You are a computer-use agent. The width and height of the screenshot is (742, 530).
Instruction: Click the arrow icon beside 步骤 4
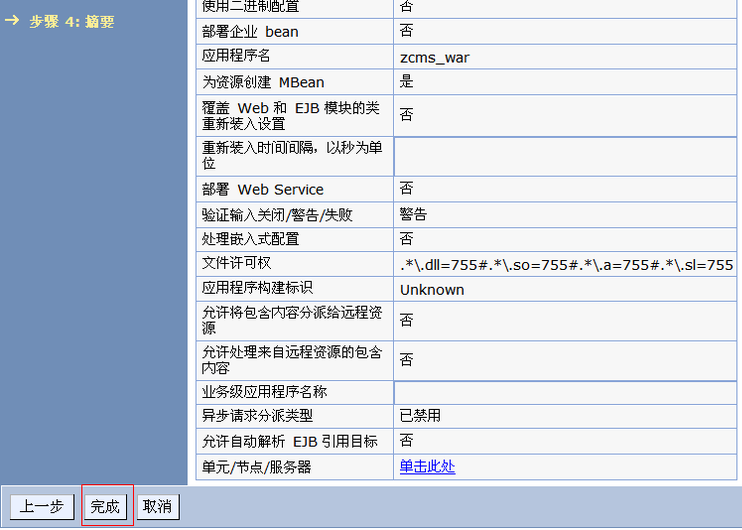[x=13, y=21]
